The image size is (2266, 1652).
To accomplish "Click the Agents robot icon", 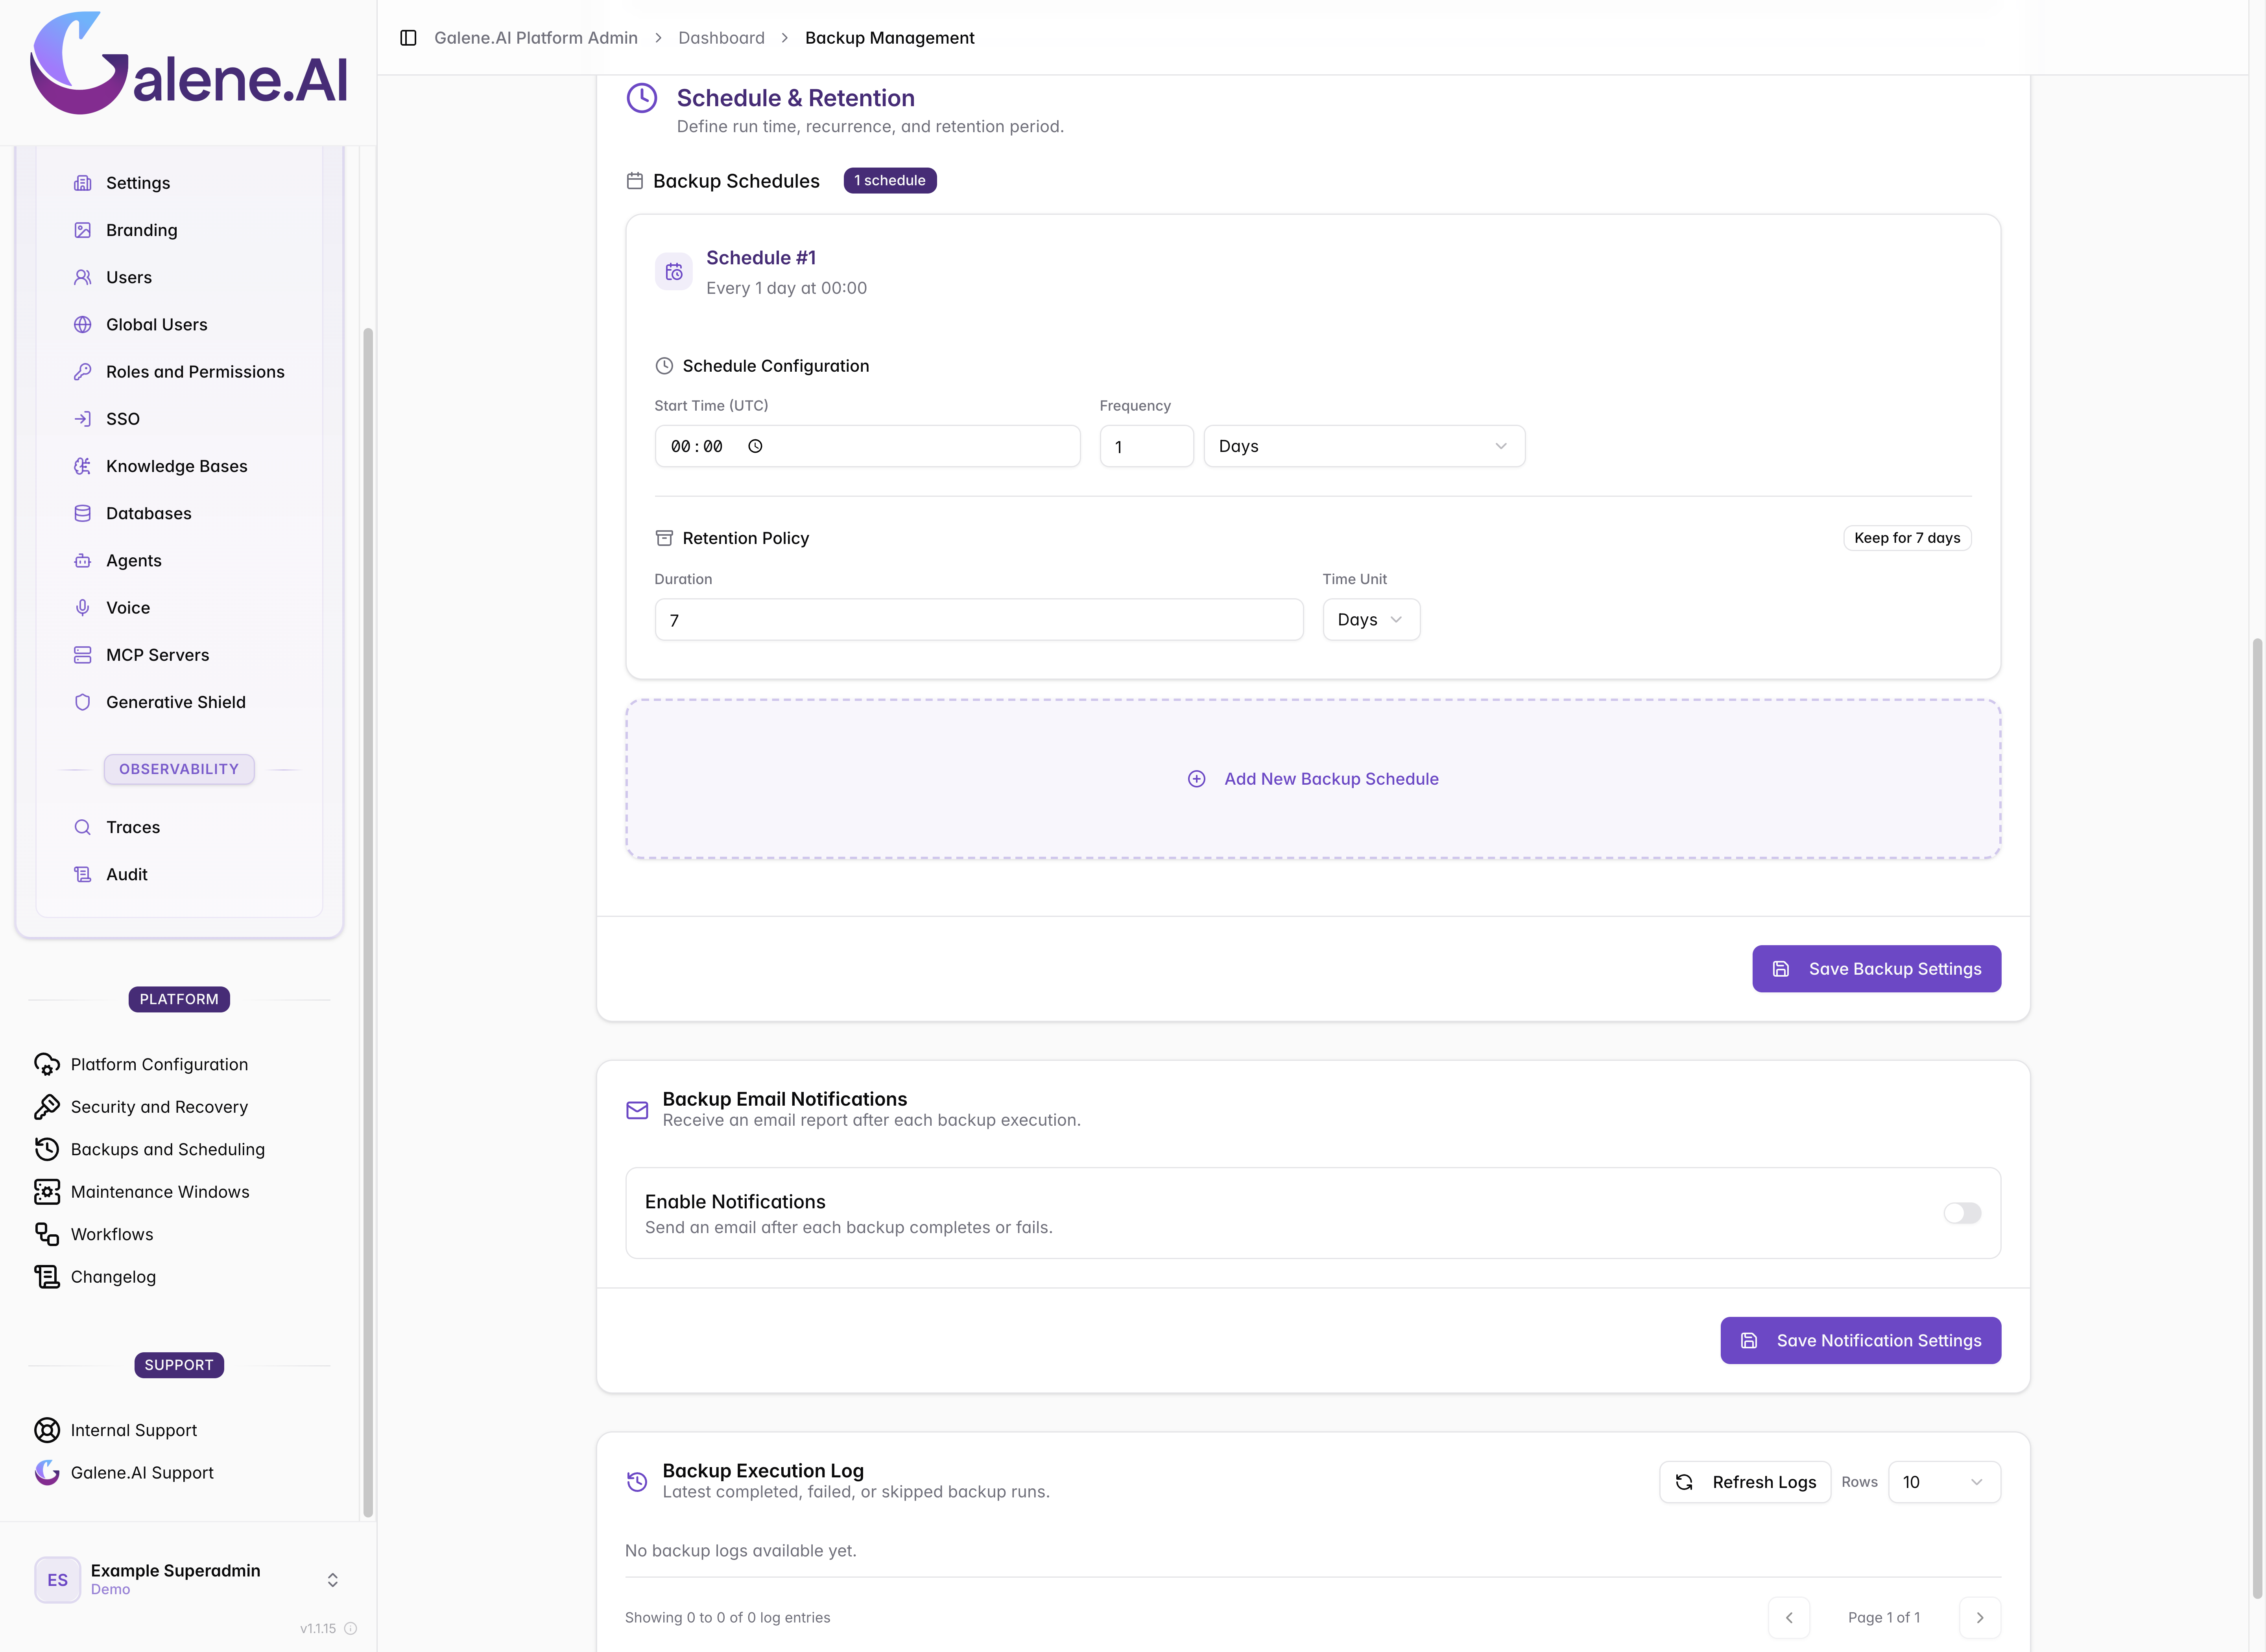I will click(83, 561).
